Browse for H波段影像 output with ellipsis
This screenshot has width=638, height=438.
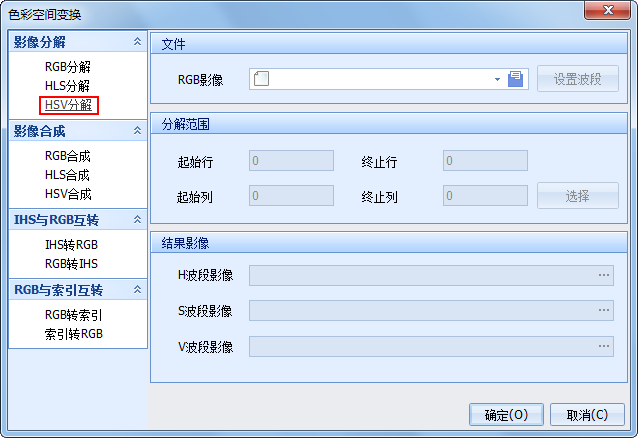point(604,275)
